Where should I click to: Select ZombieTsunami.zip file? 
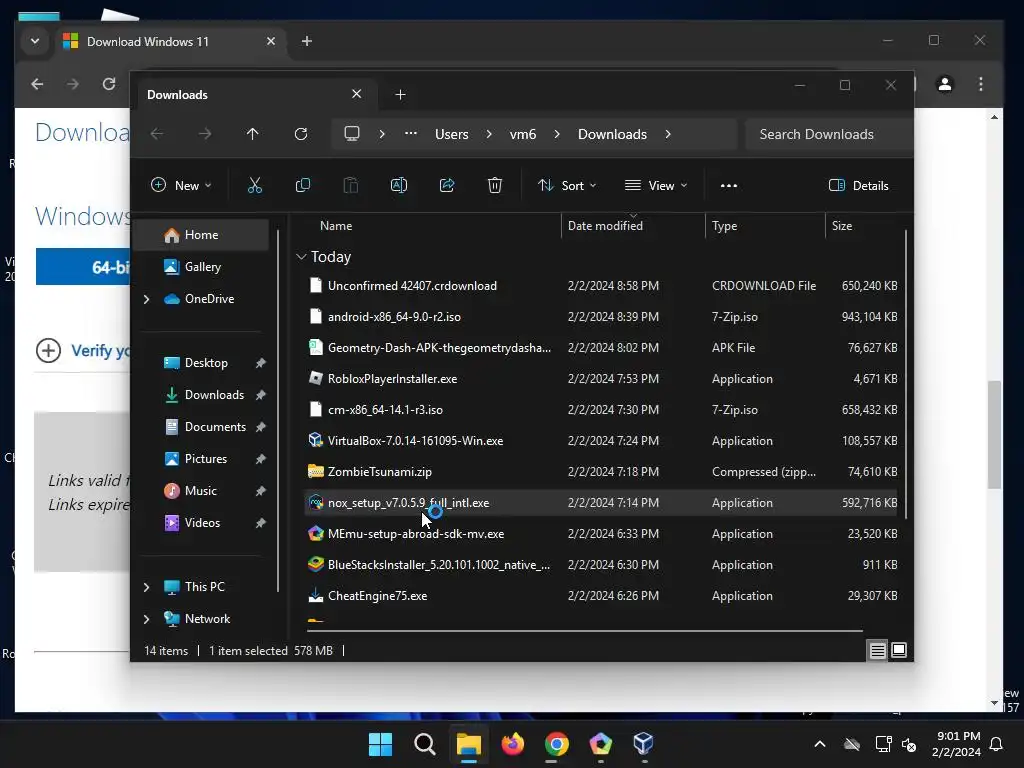tap(601, 472)
